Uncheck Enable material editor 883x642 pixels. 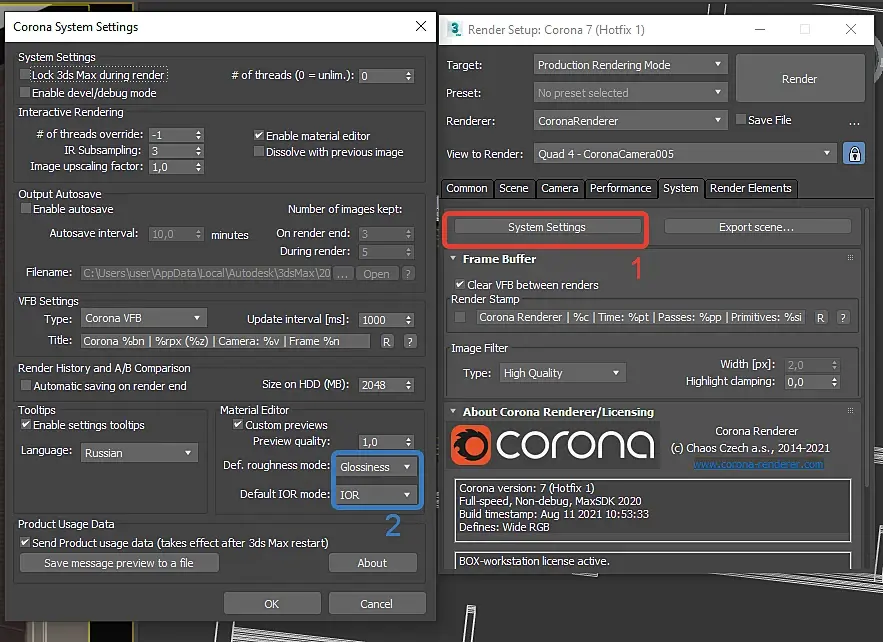pyautogui.click(x=258, y=135)
